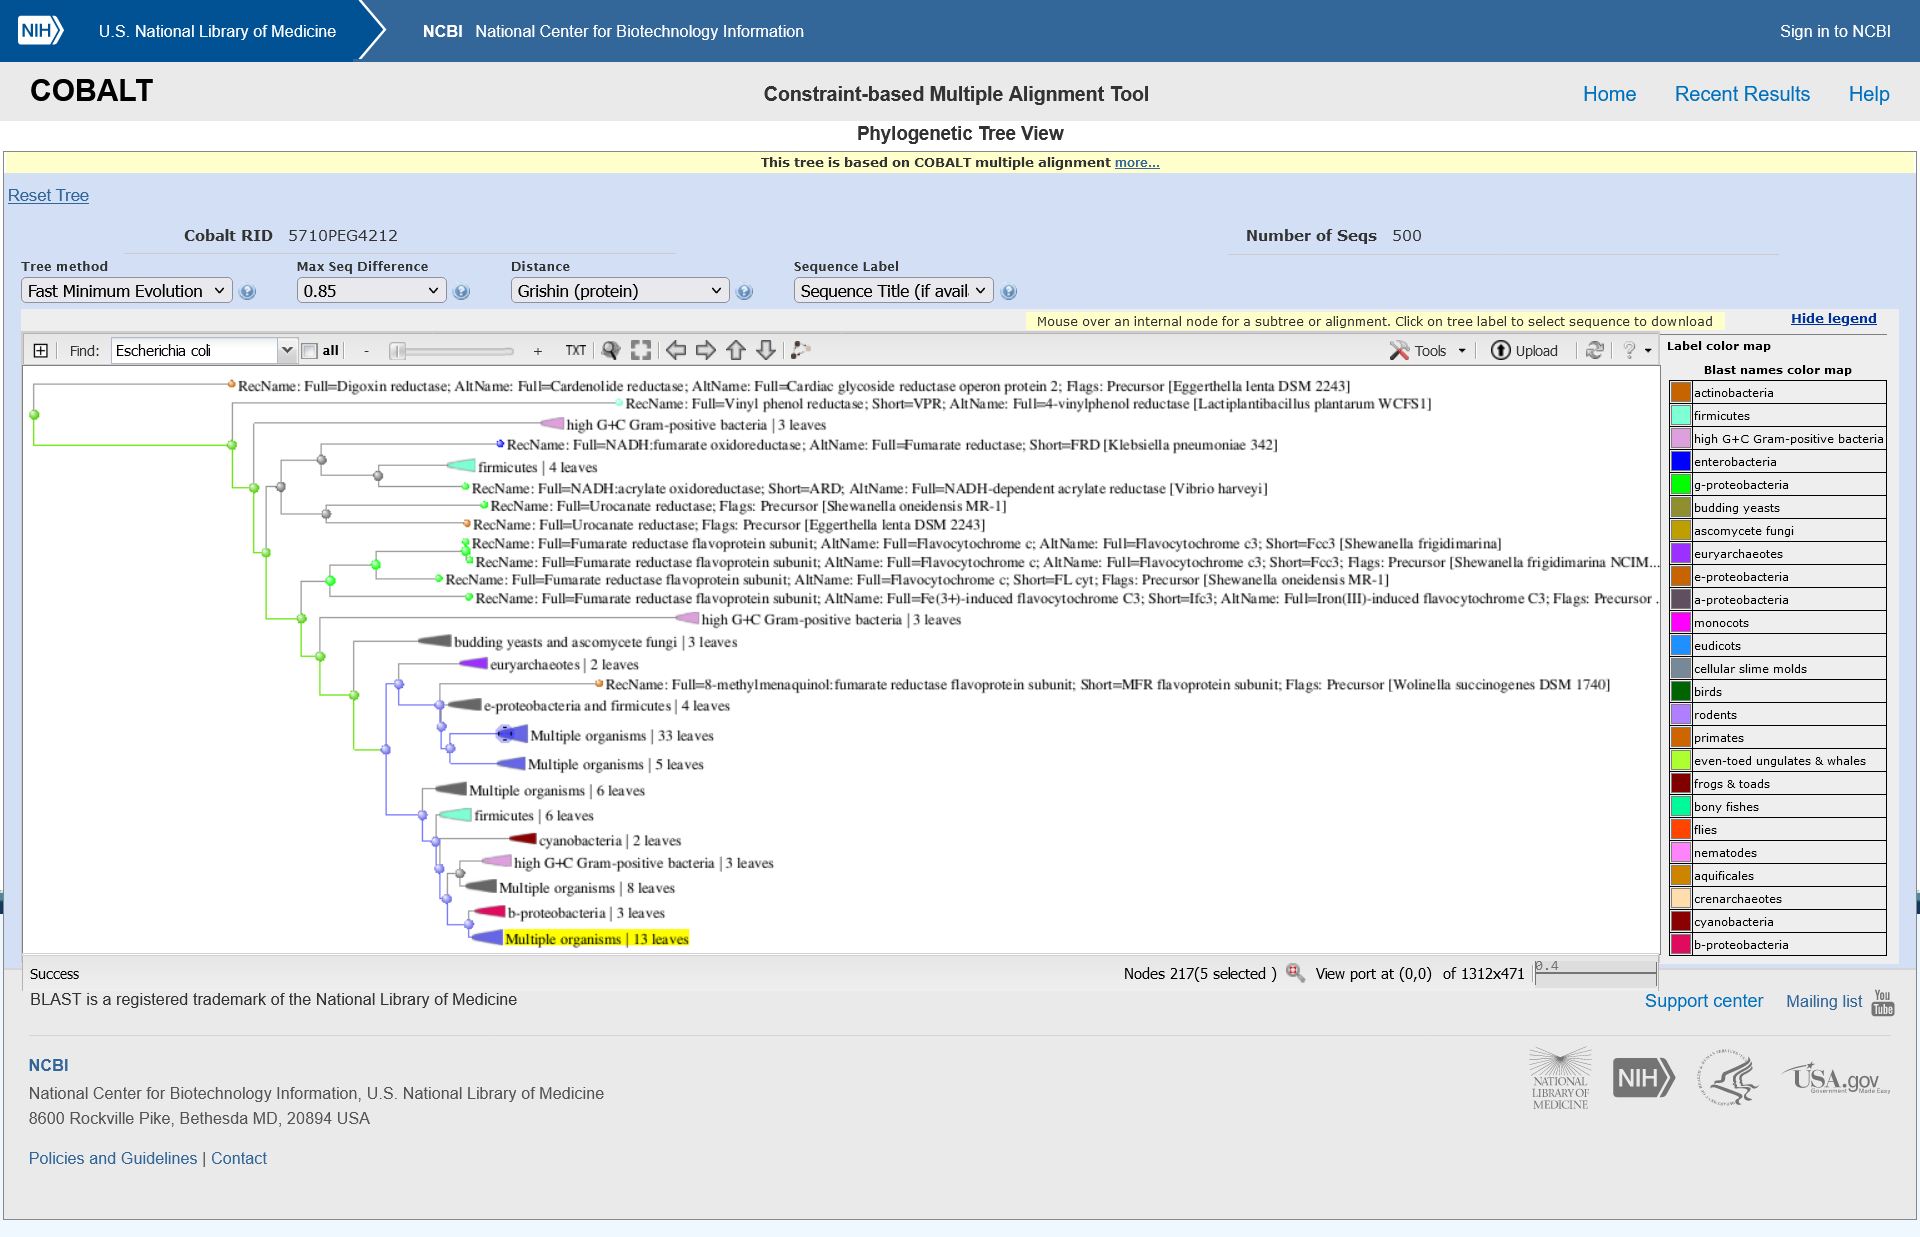Open the Find field dropdown arrow
The width and height of the screenshot is (1920, 1237).
[x=287, y=350]
